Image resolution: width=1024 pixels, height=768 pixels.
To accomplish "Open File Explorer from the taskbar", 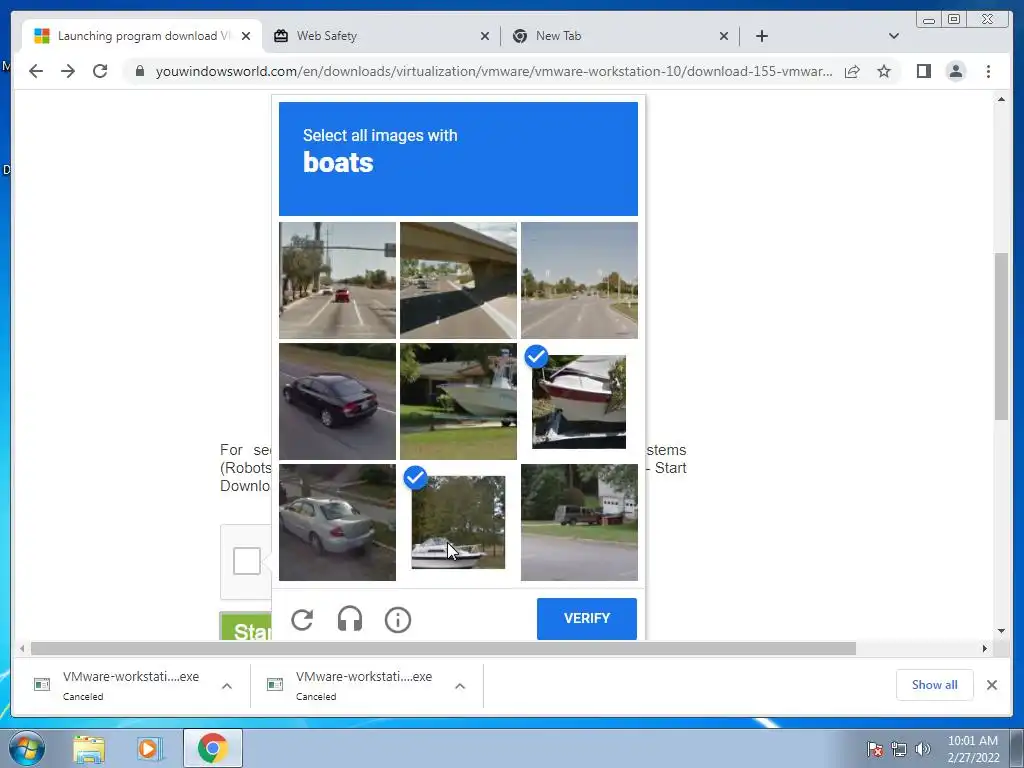I will click(x=89, y=749).
